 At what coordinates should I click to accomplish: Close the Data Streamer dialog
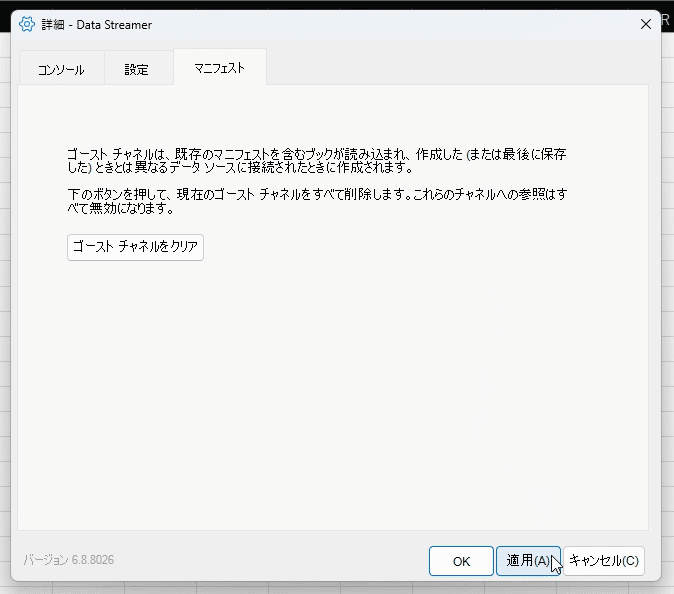(646, 24)
